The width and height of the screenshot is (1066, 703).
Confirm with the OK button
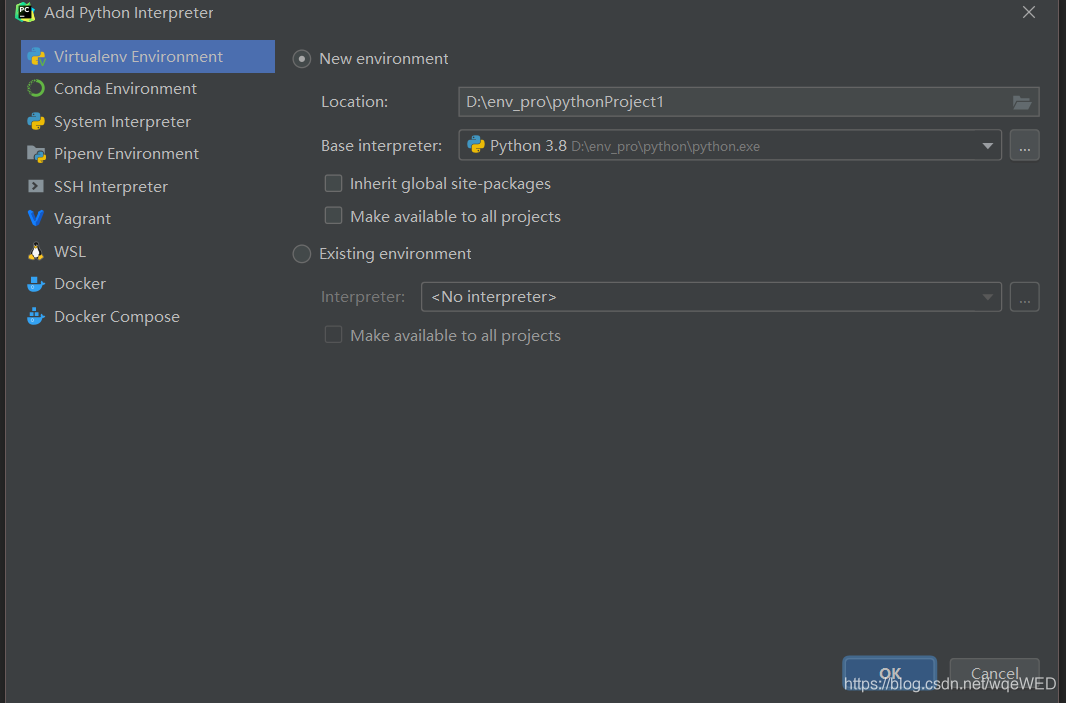[890, 674]
